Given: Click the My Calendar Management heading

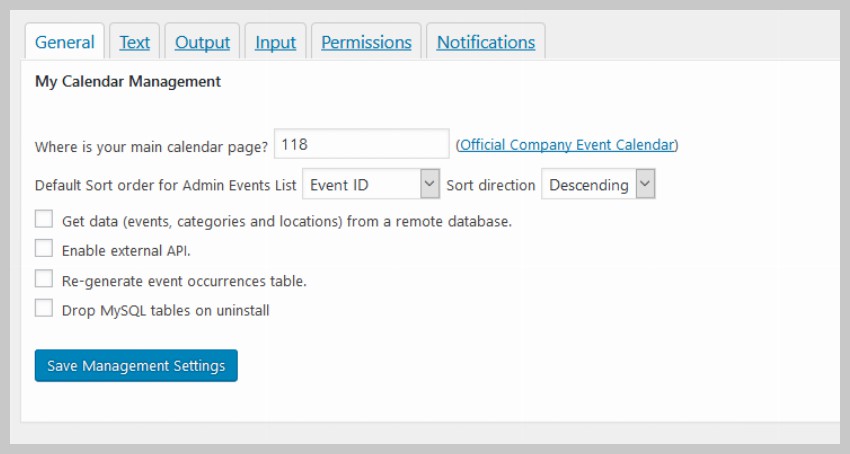Looking at the screenshot, I should pyautogui.click(x=128, y=81).
